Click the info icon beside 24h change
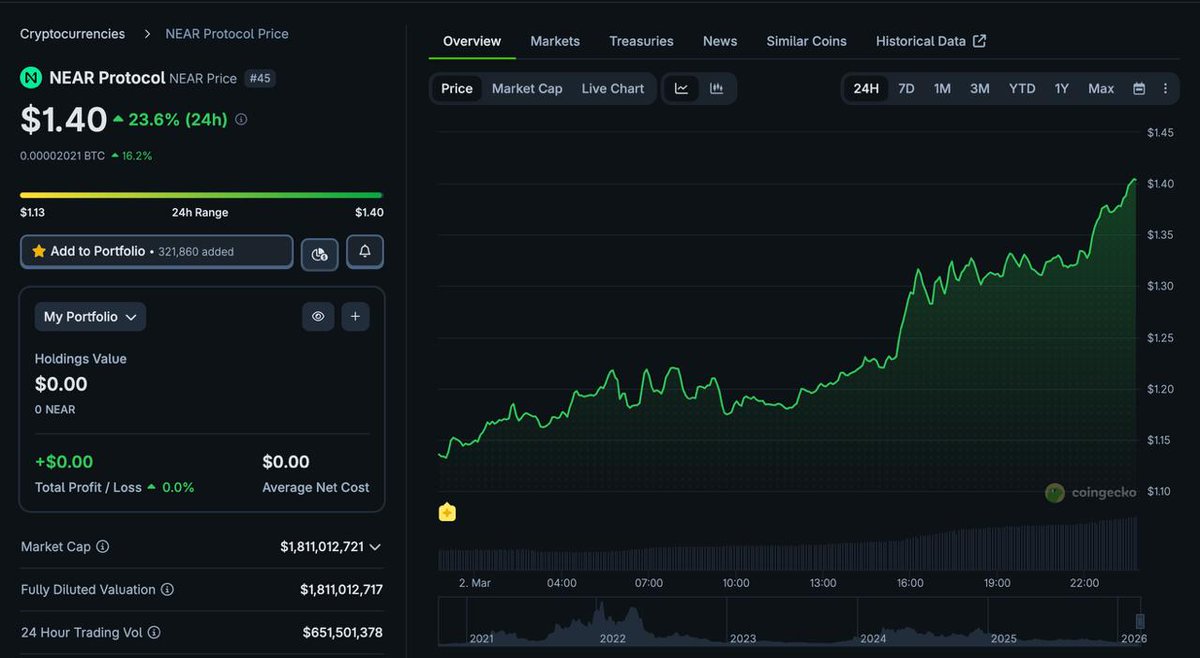 [x=241, y=120]
